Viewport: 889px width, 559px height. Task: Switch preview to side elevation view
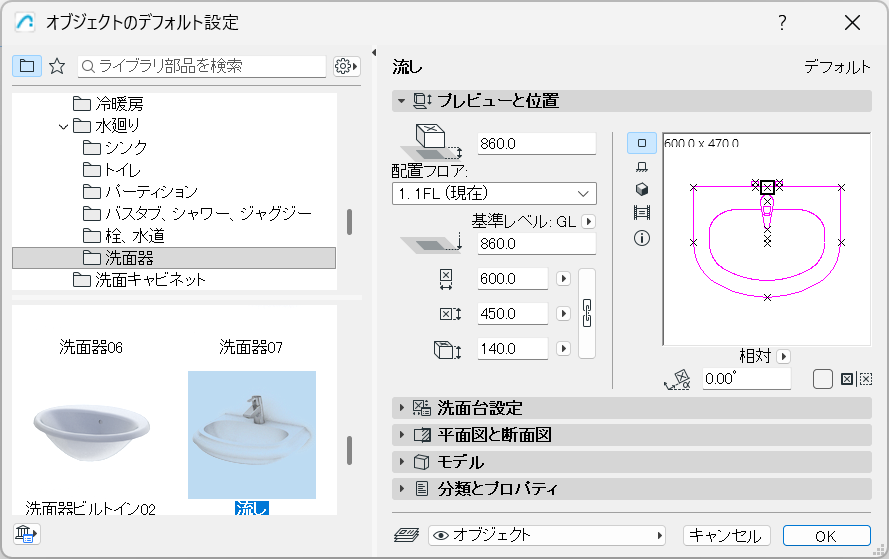(642, 167)
